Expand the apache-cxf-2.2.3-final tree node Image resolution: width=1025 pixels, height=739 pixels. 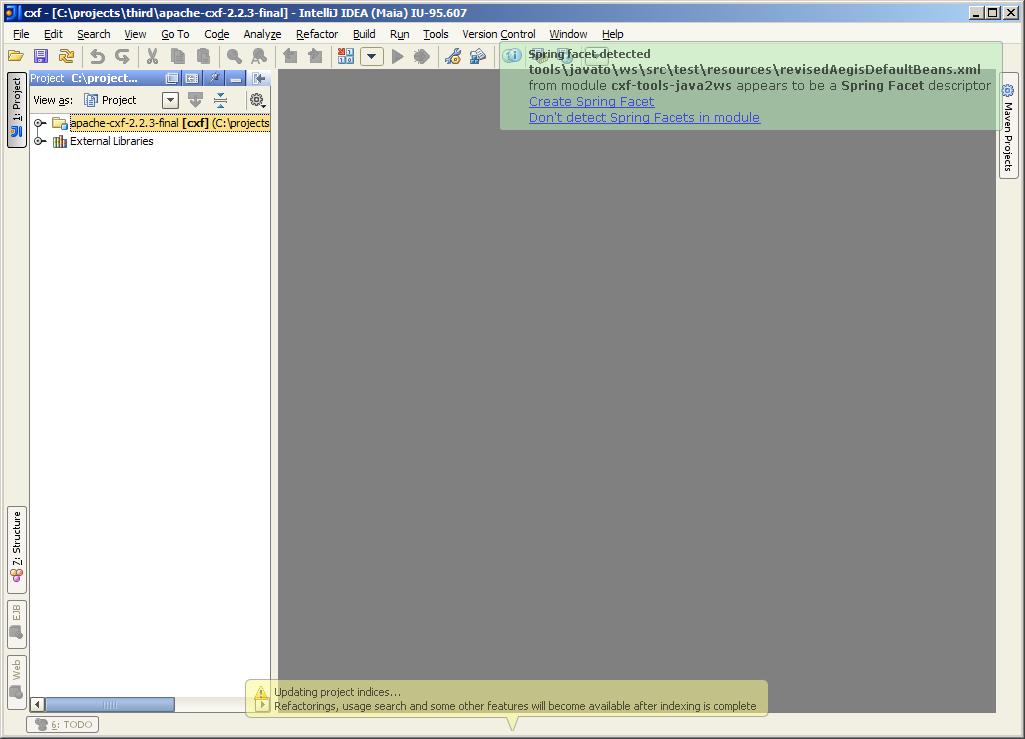pyautogui.click(x=39, y=123)
